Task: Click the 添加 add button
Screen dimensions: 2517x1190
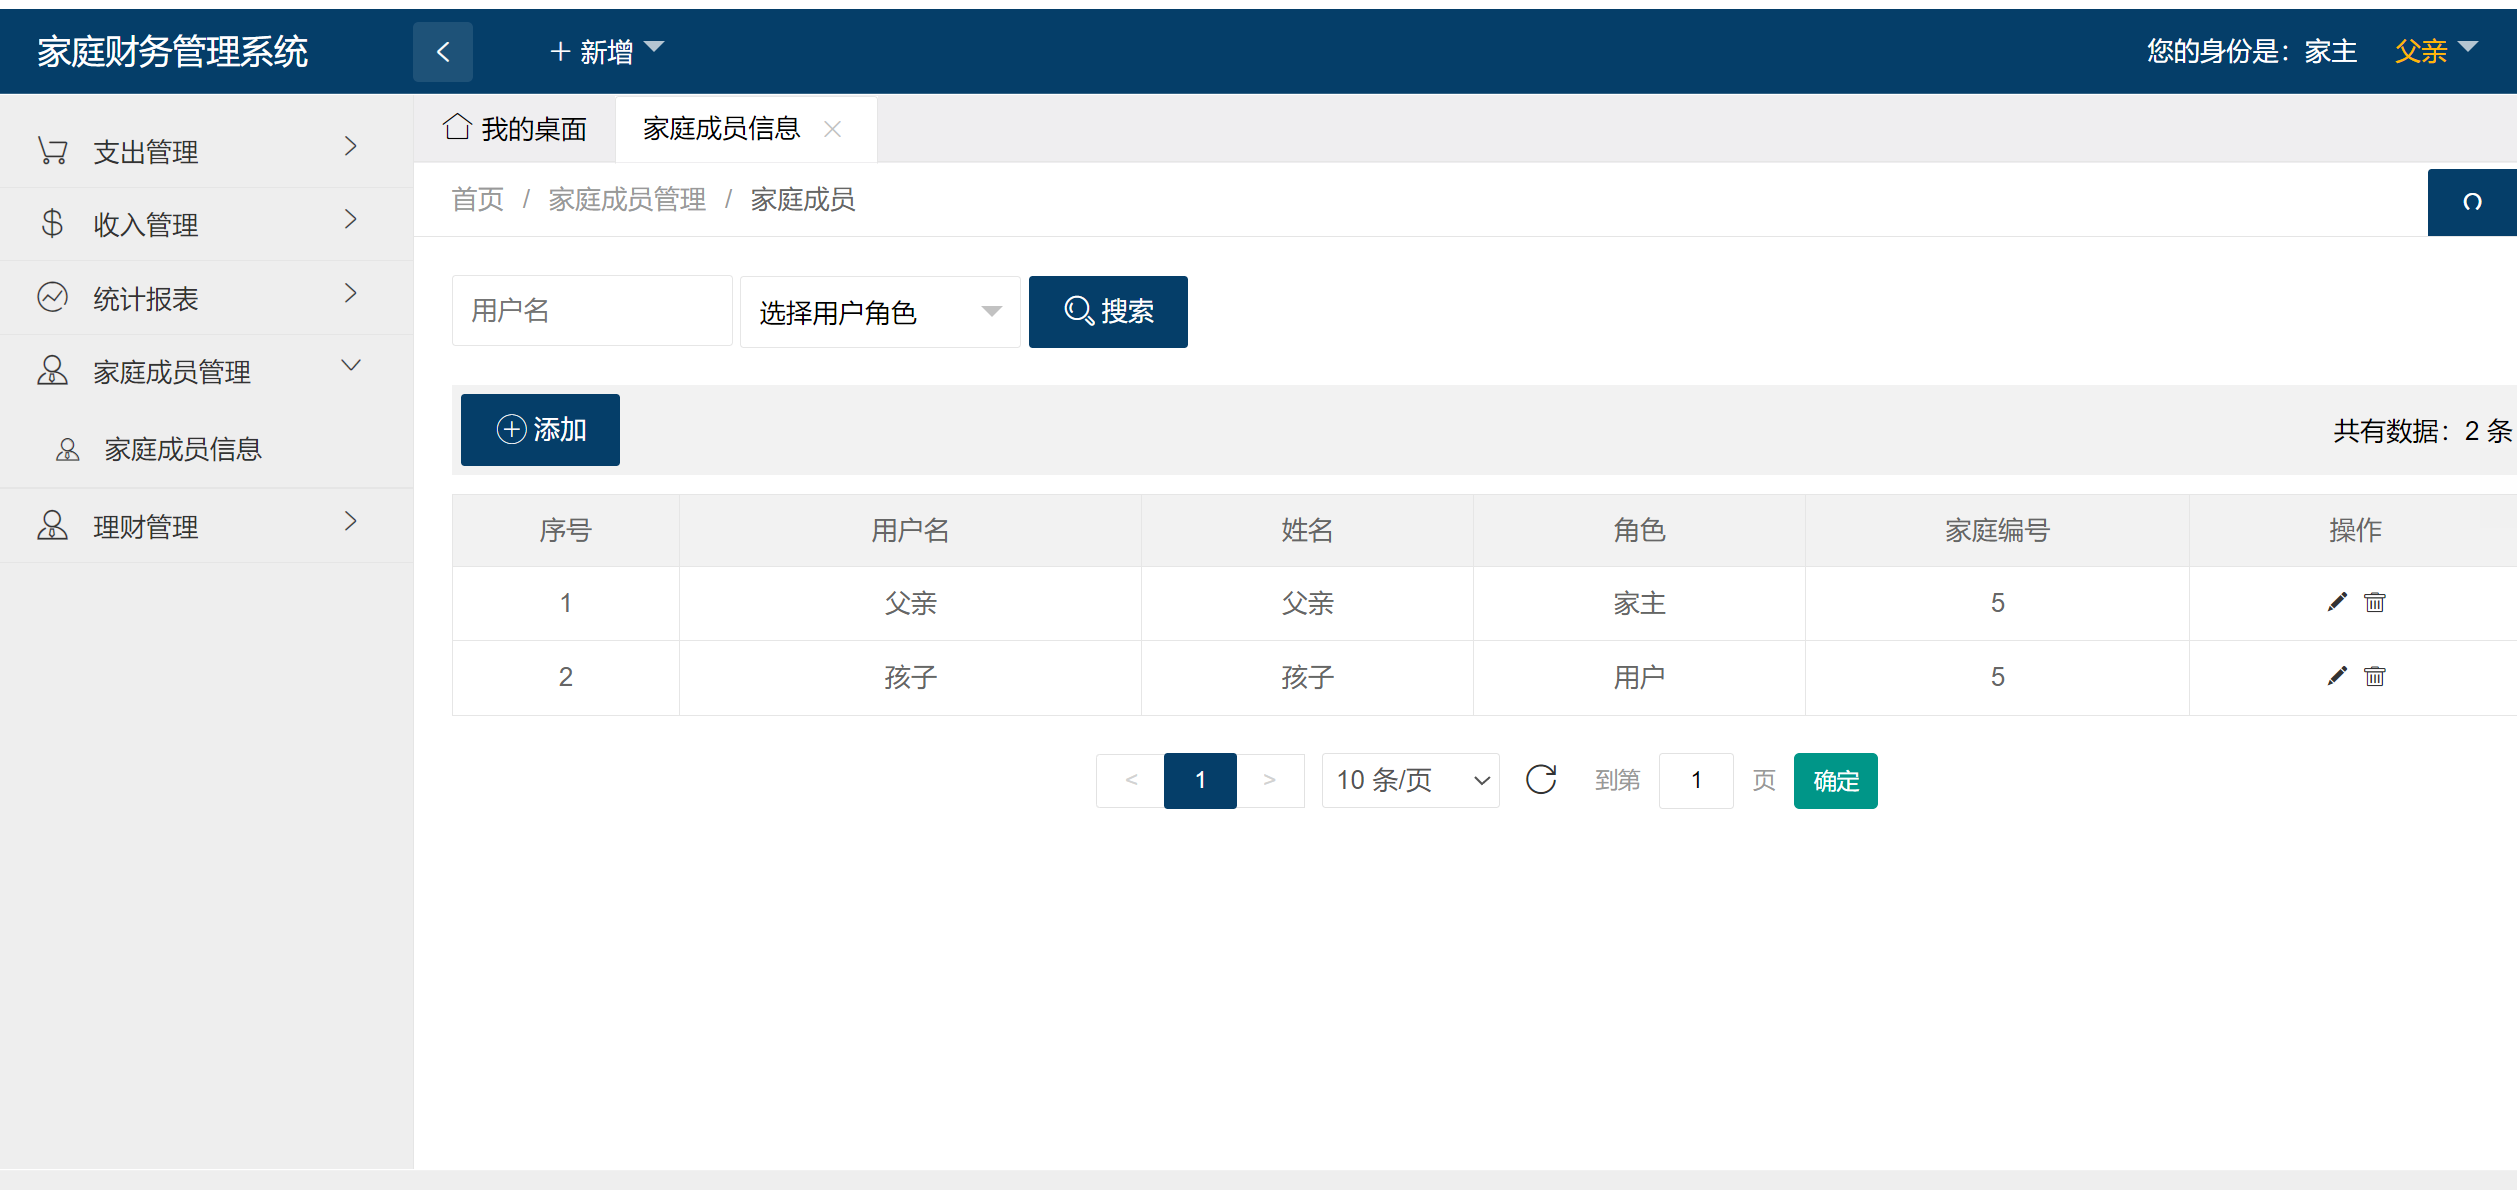Action: point(539,429)
